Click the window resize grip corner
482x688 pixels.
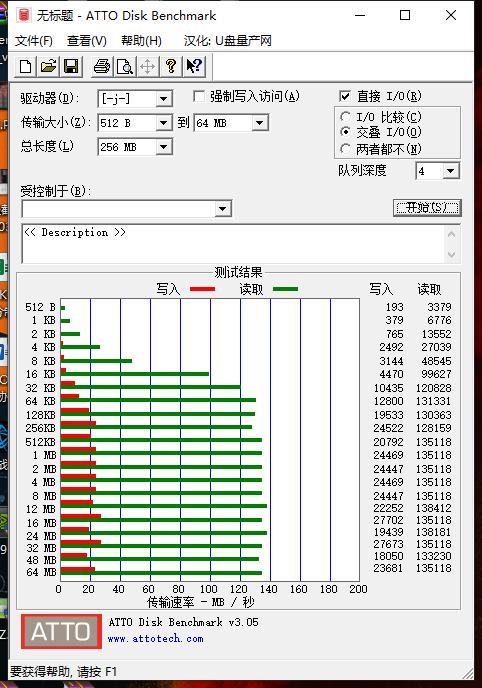pos(468,673)
